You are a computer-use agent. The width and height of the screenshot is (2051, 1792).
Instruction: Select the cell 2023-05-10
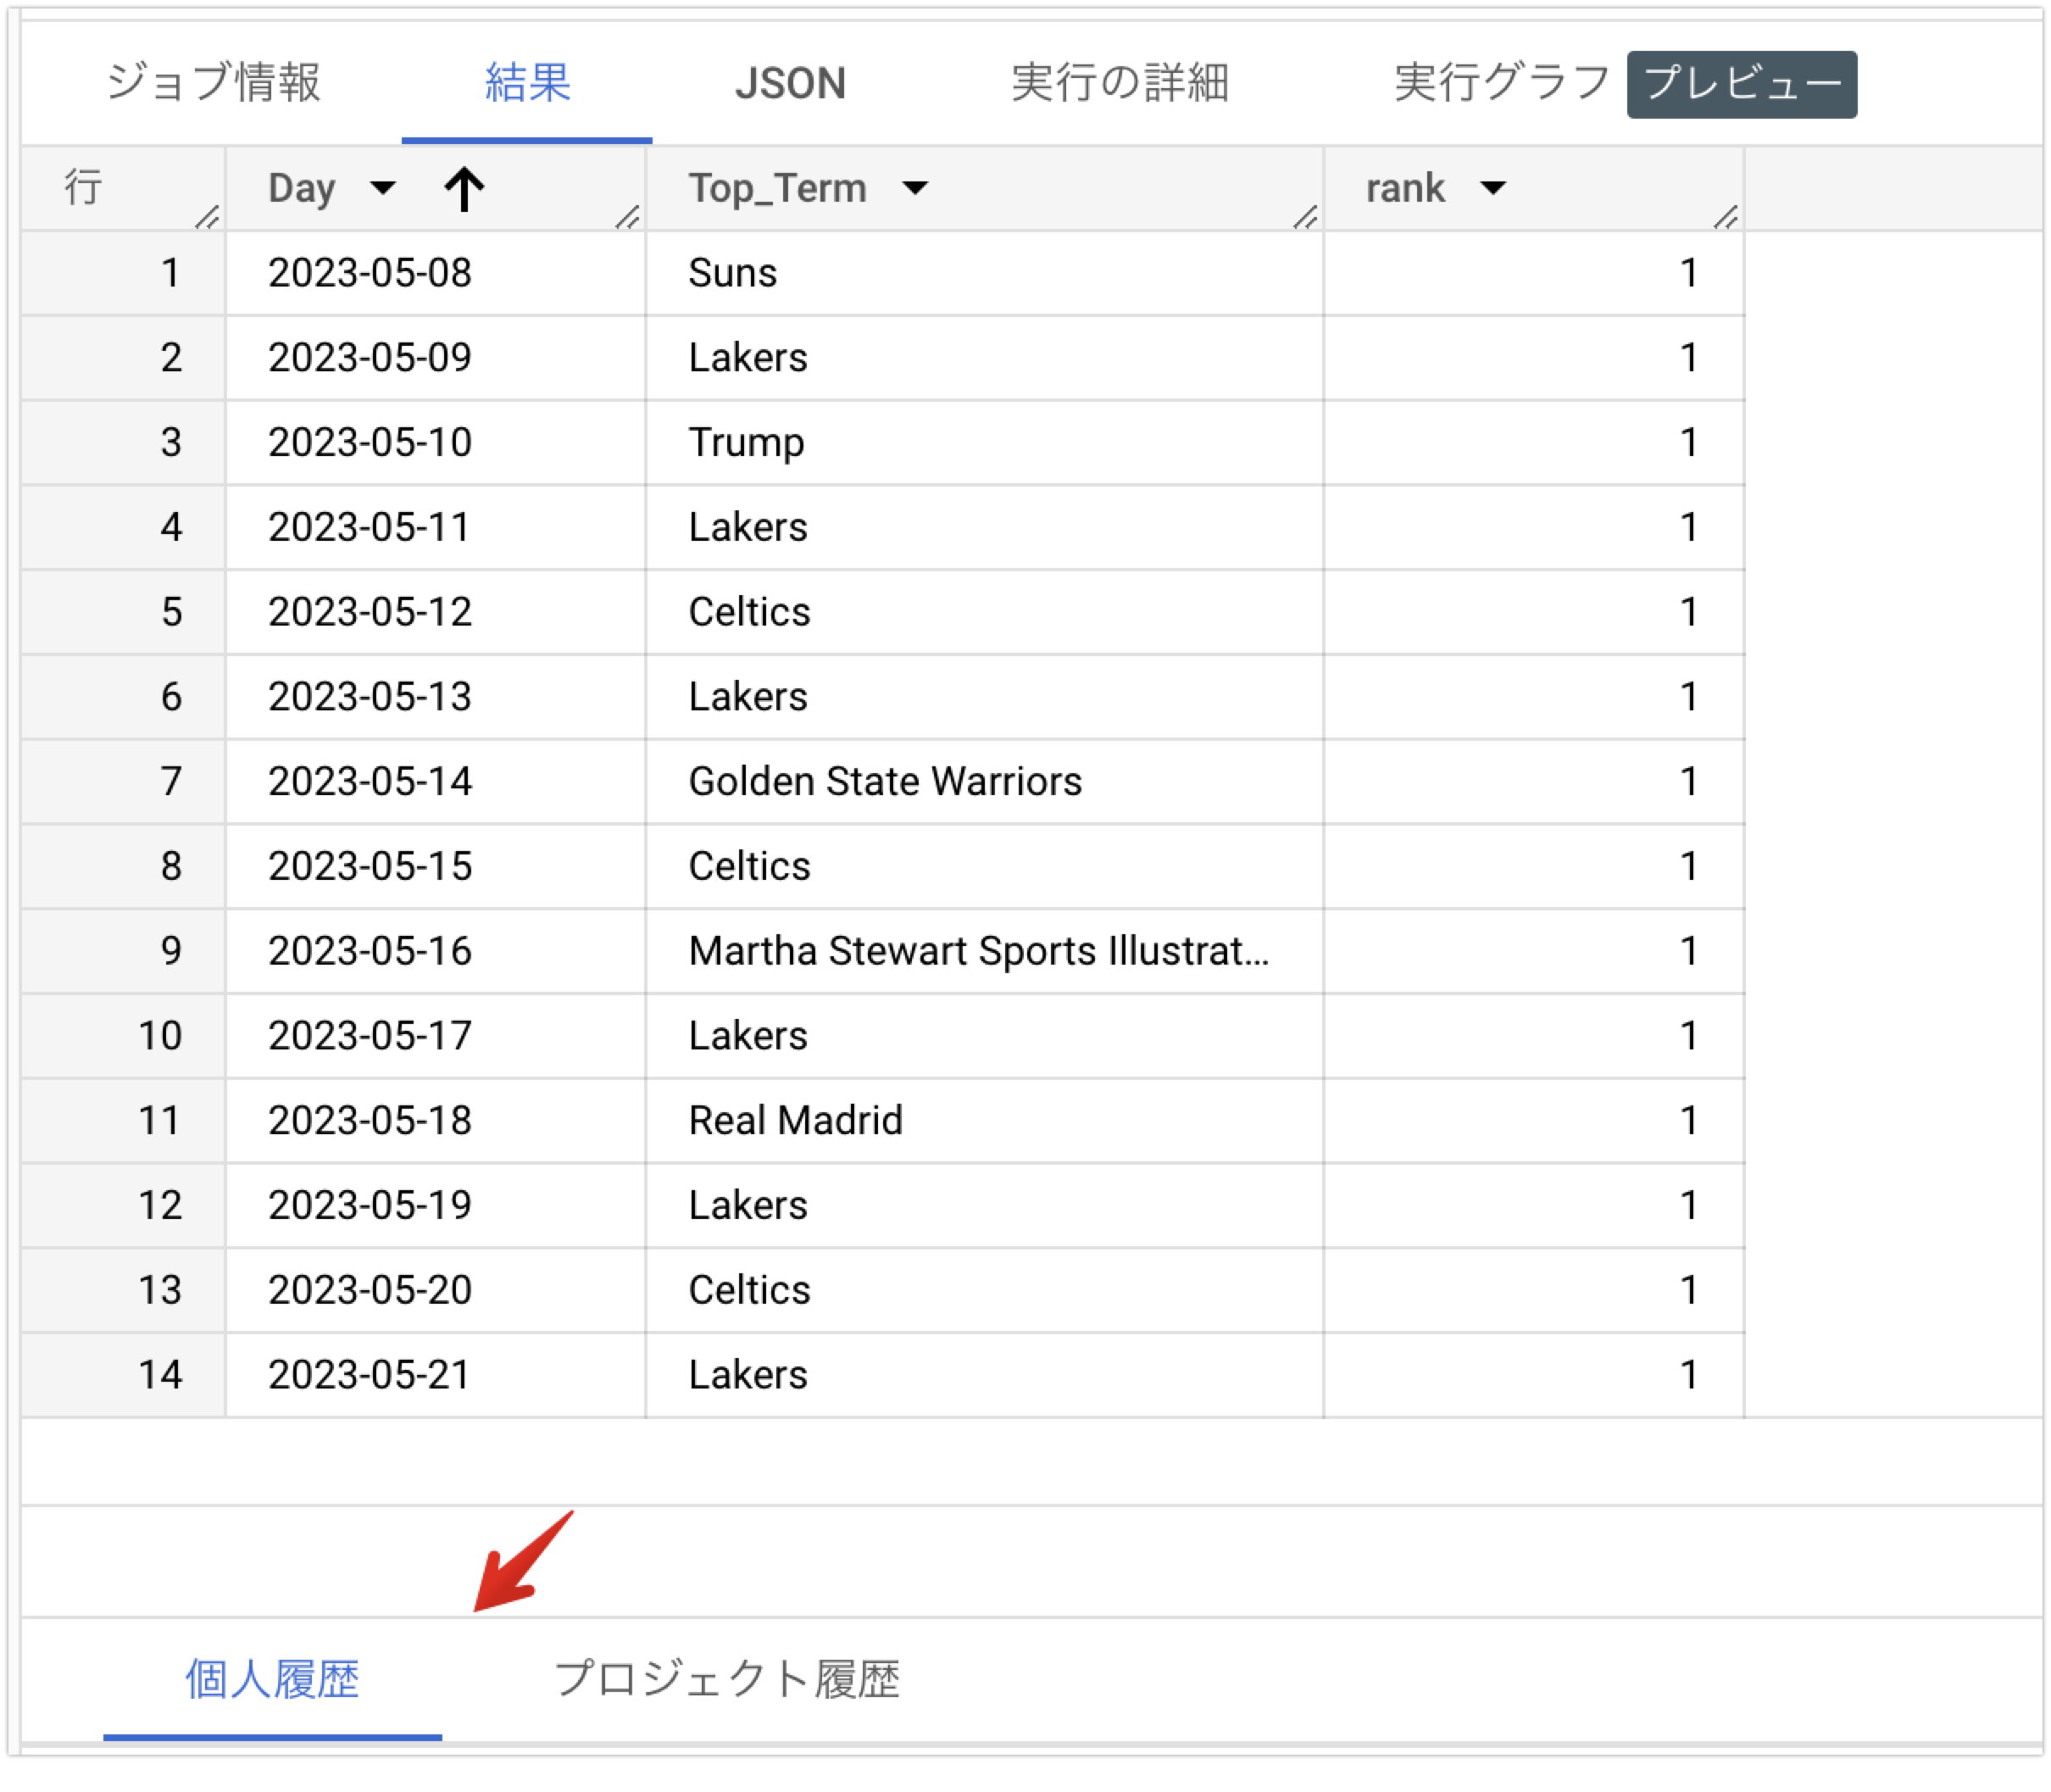(436, 443)
